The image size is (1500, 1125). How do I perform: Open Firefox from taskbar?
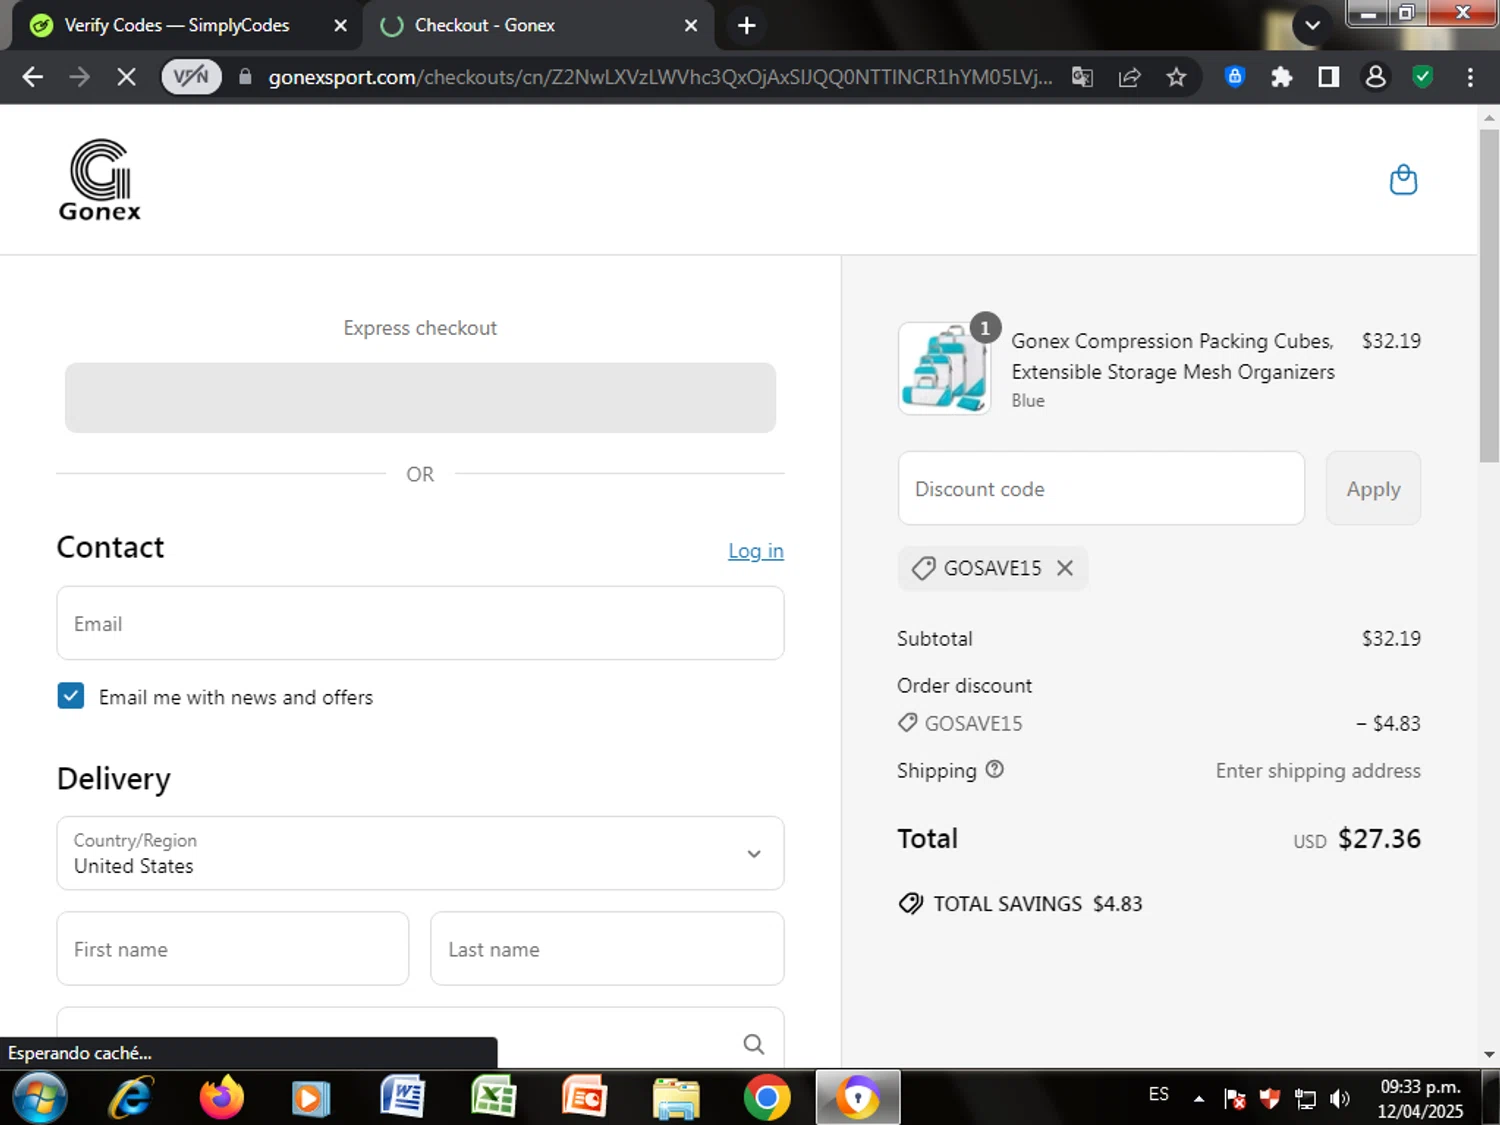221,1098
